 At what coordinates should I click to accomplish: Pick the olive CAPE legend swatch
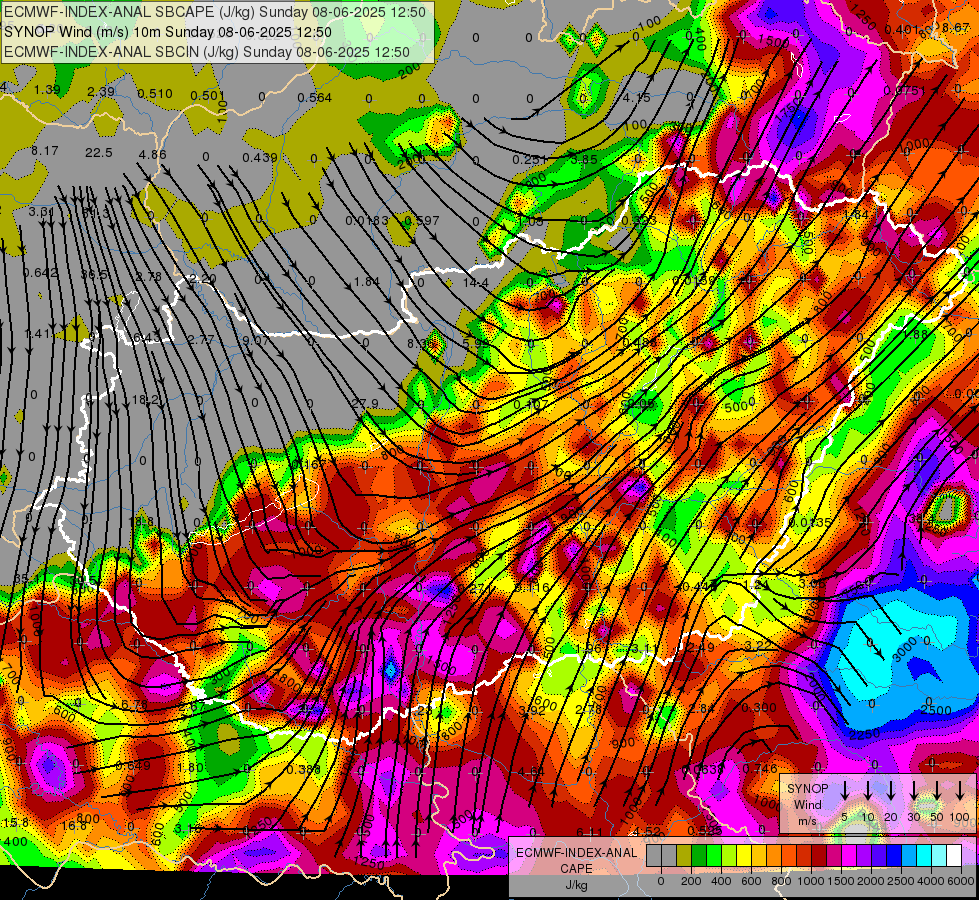684,856
